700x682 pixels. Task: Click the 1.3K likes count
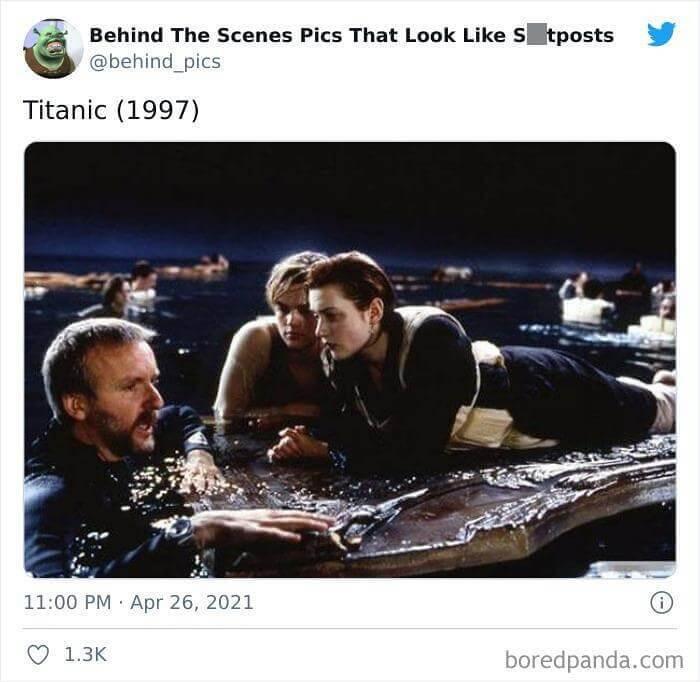pyautogui.click(x=85, y=655)
